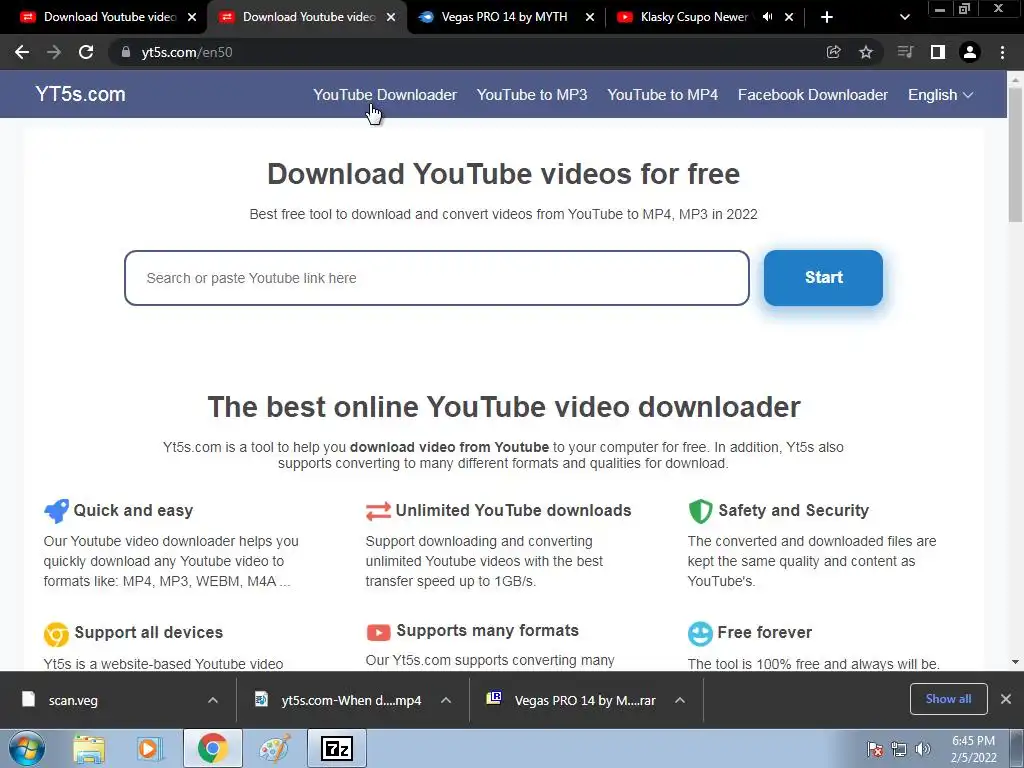Click the scrollbar down arrow

(x=1015, y=662)
